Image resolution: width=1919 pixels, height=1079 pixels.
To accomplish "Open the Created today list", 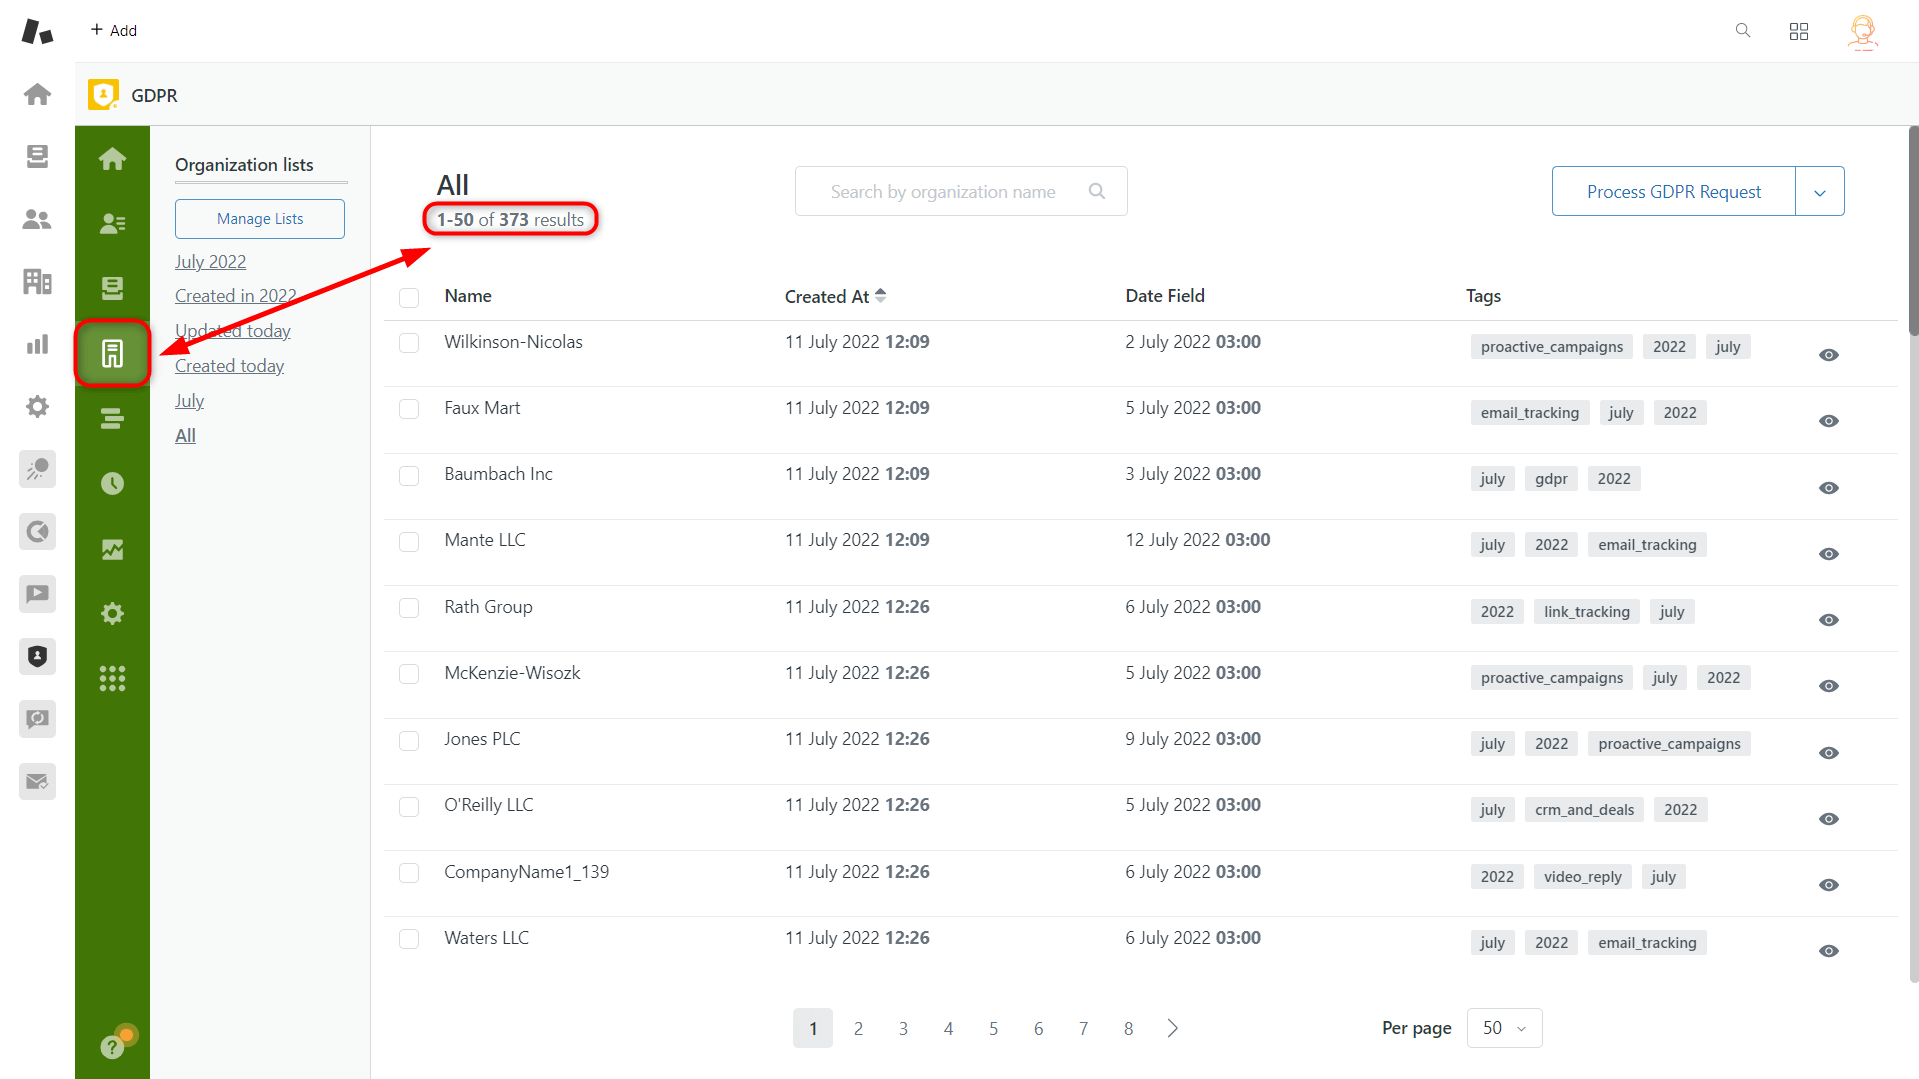I will tap(229, 366).
